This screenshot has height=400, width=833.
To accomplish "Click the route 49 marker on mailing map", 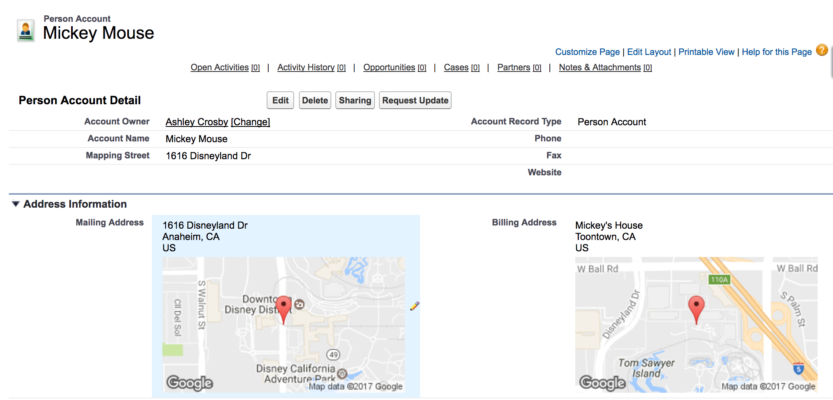I will [333, 354].
